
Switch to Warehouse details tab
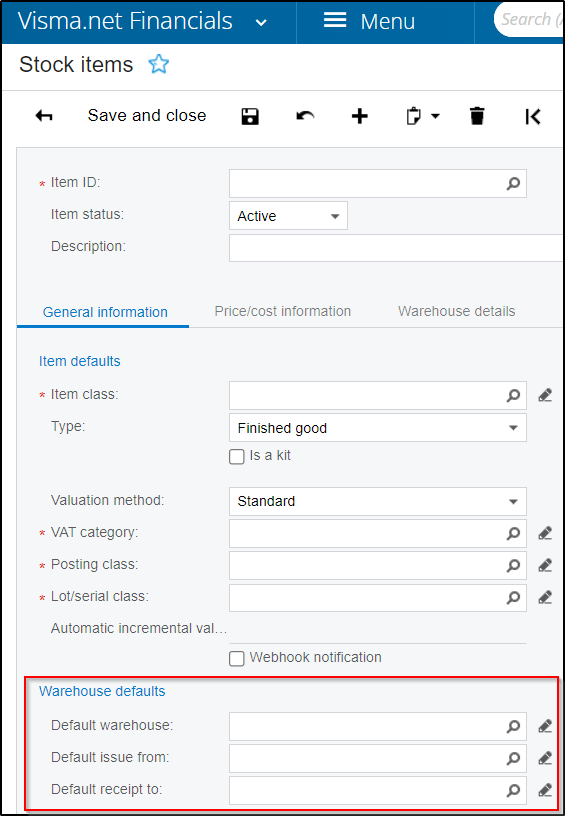457,311
